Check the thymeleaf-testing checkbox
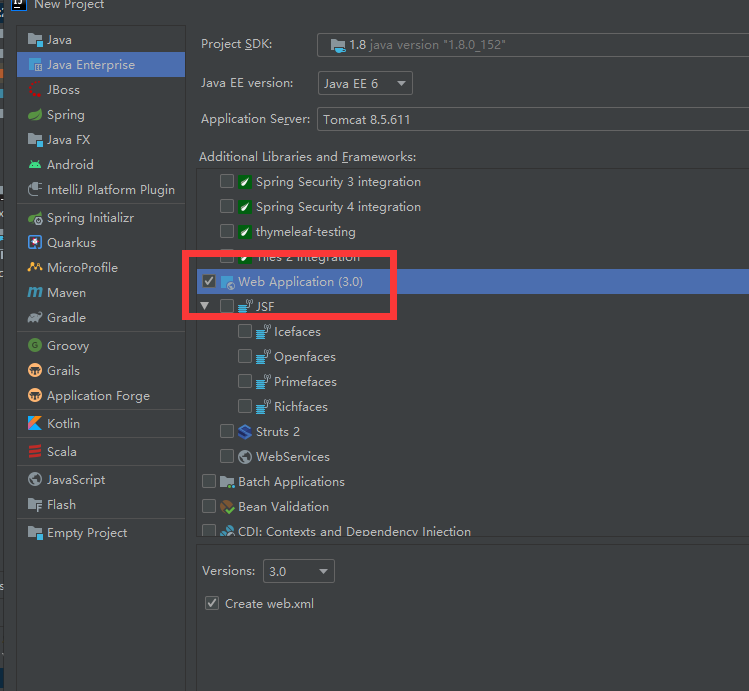The width and height of the screenshot is (749, 691). 227,231
